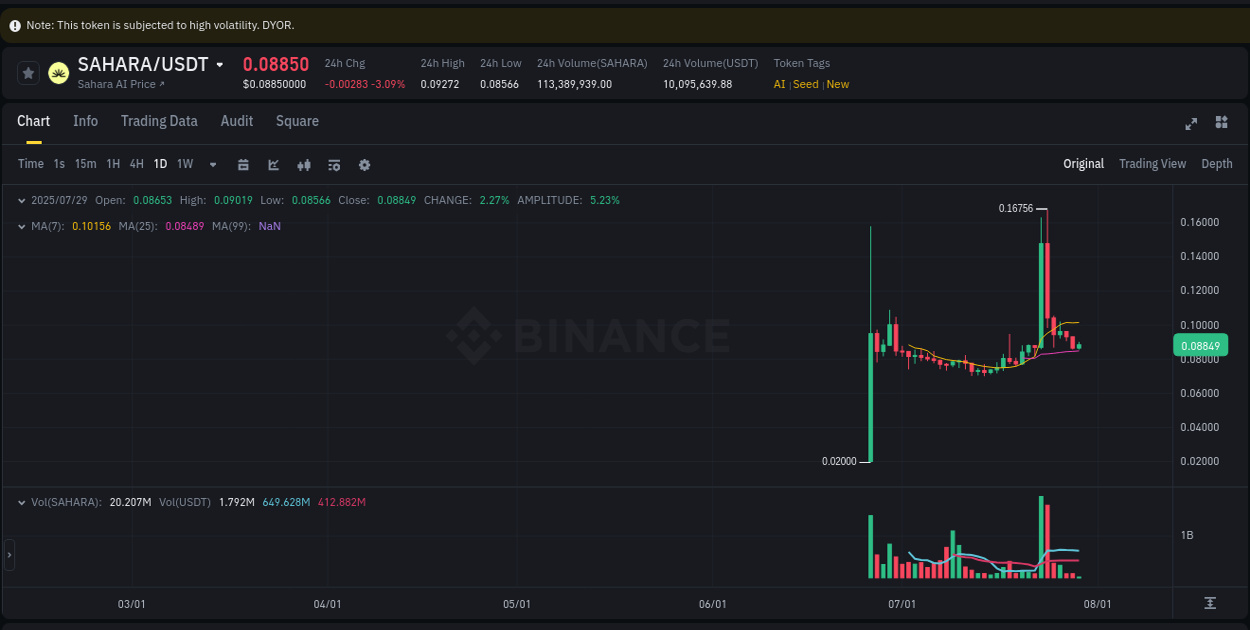Toggle the favorite star for SAHARA/USDT
1250x630 pixels.
tap(28, 72)
